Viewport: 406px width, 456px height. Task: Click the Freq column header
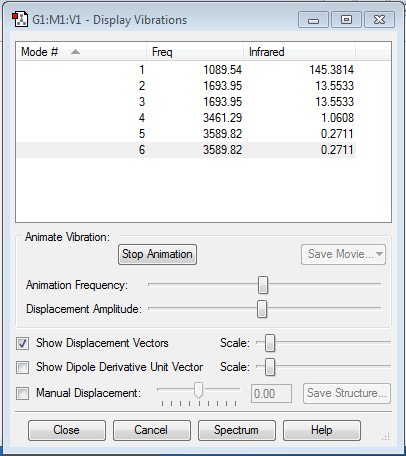(x=195, y=52)
